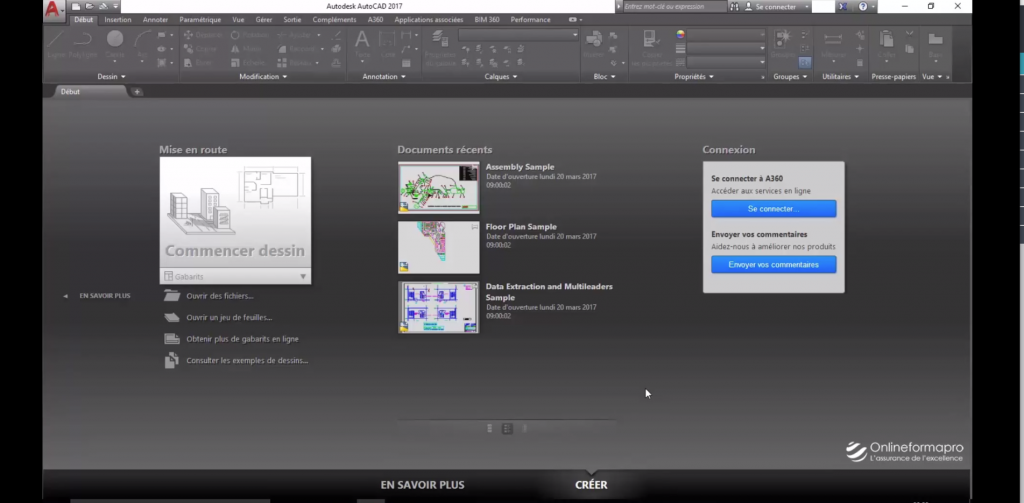Open the AutoCAD application menu (red A)
The width and height of the screenshot is (1024, 503).
tap(54, 9)
